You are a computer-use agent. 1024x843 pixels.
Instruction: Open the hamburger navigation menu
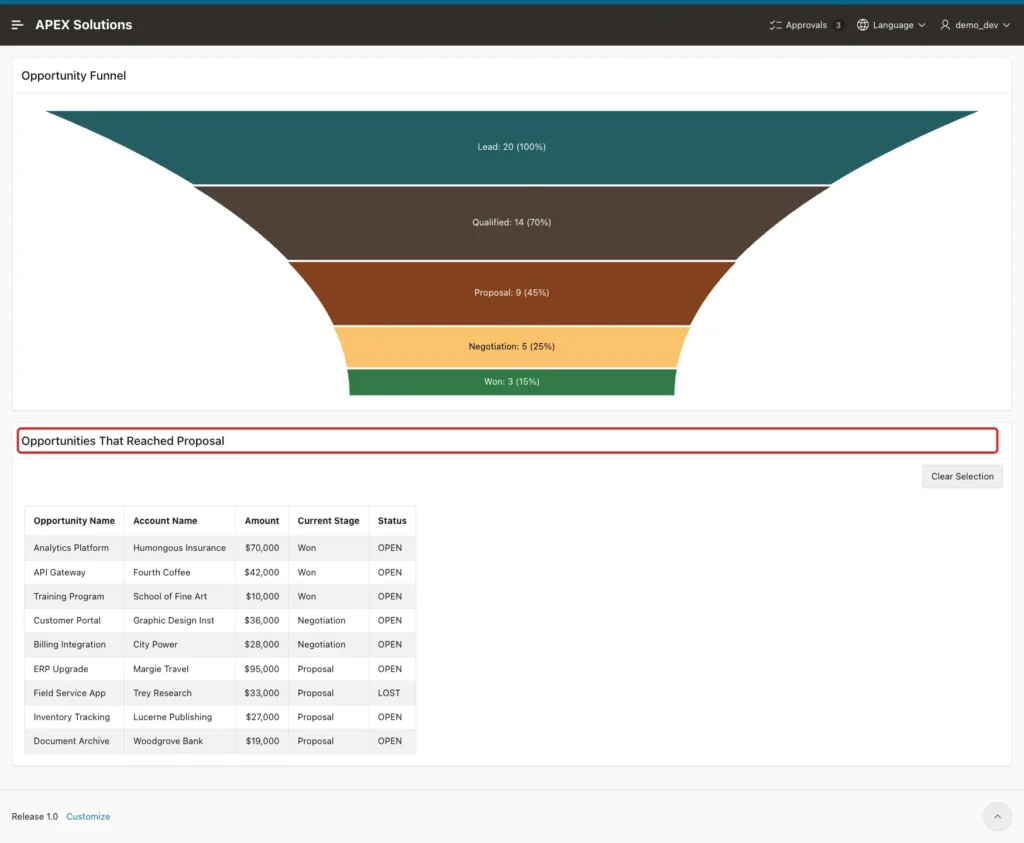click(18, 25)
